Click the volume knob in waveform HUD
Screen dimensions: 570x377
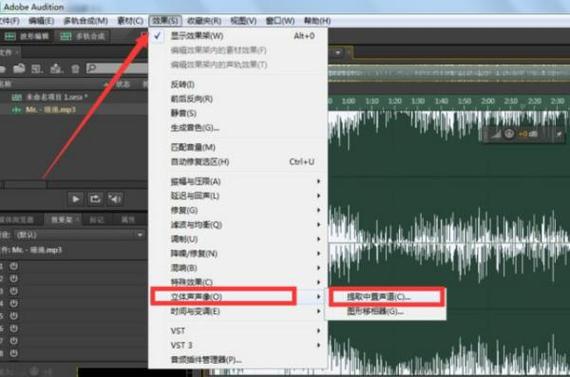pos(509,134)
